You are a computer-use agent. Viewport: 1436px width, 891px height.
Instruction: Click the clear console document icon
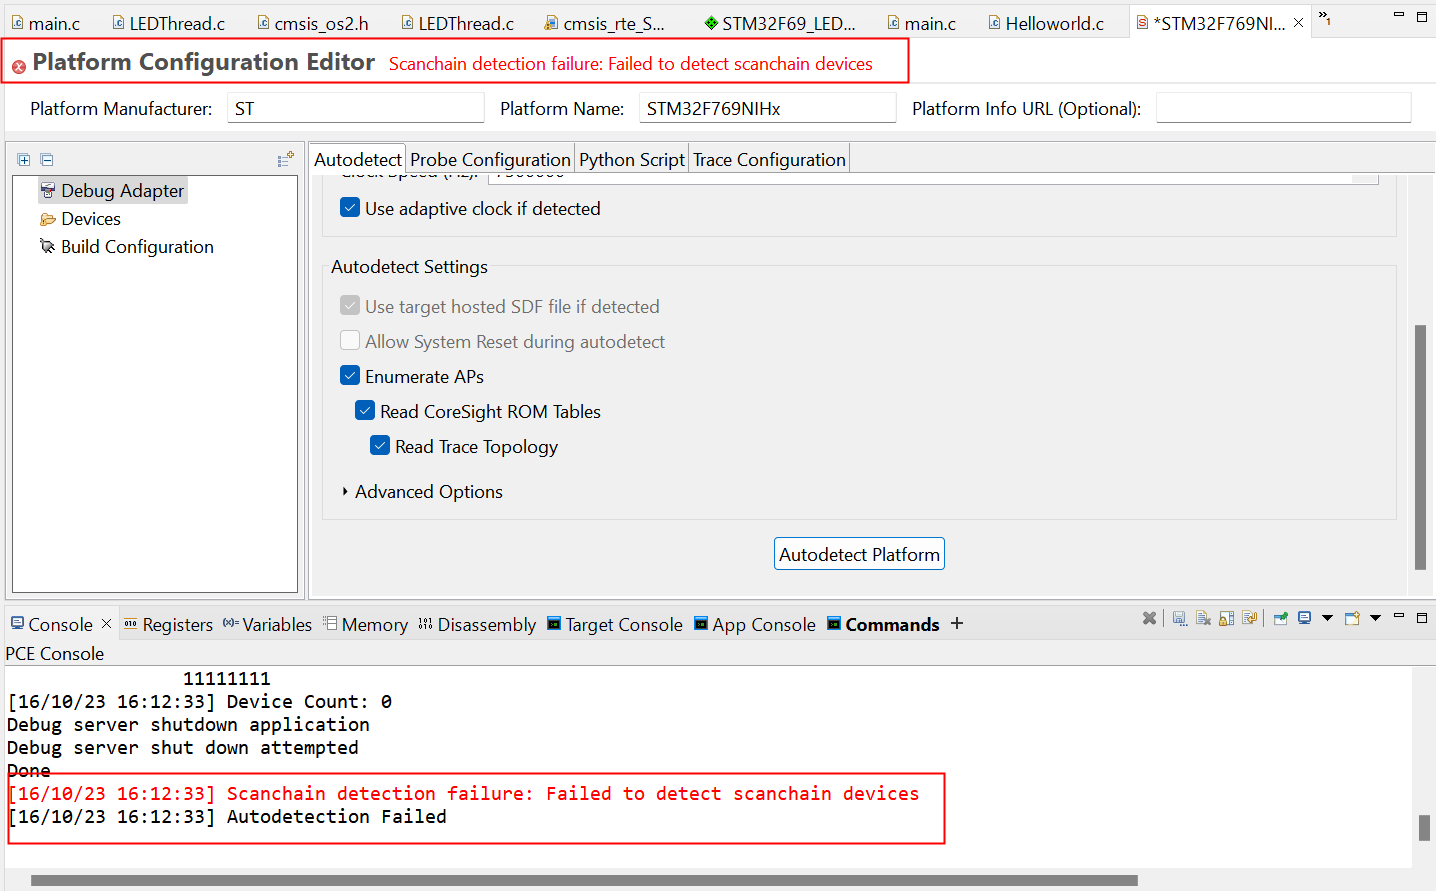(1203, 619)
